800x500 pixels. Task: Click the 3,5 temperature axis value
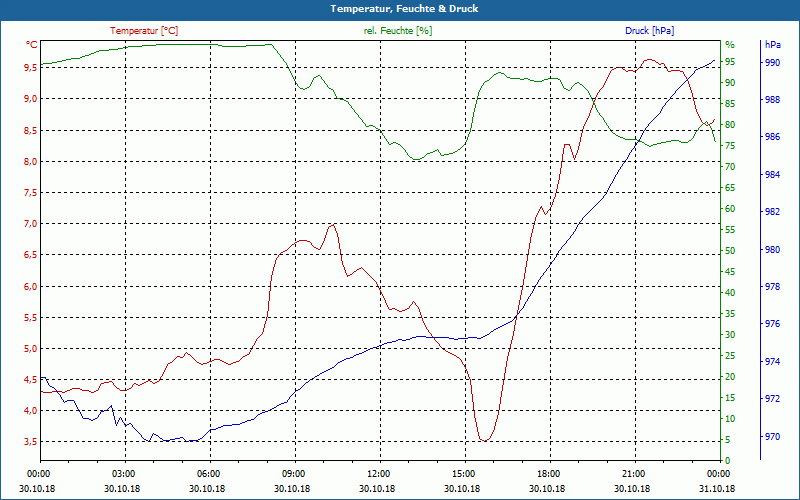[x=30, y=442]
